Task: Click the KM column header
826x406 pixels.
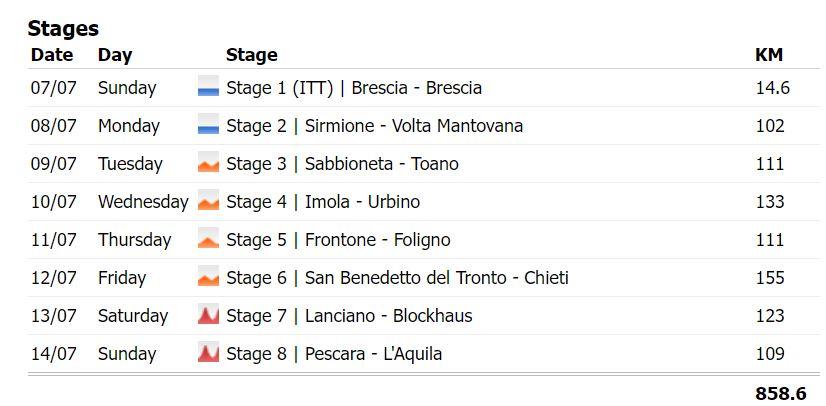Action: [x=769, y=55]
